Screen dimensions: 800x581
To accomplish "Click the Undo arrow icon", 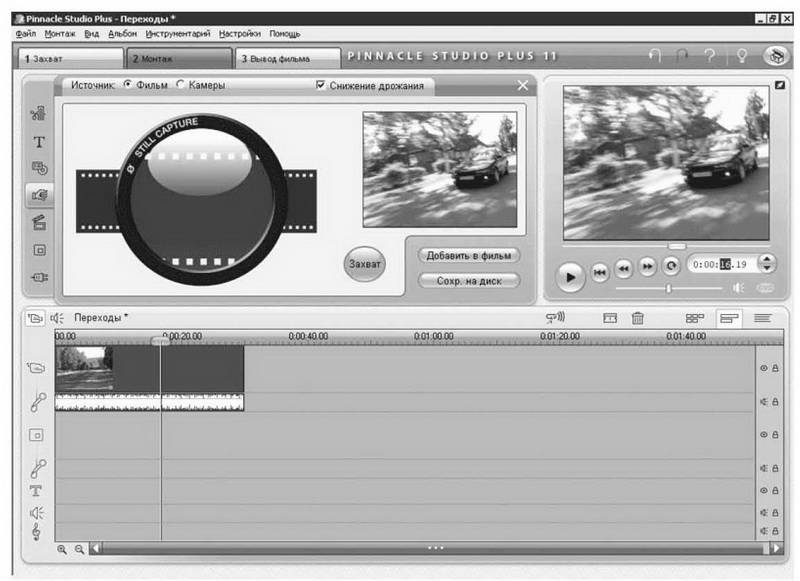I will [x=655, y=55].
